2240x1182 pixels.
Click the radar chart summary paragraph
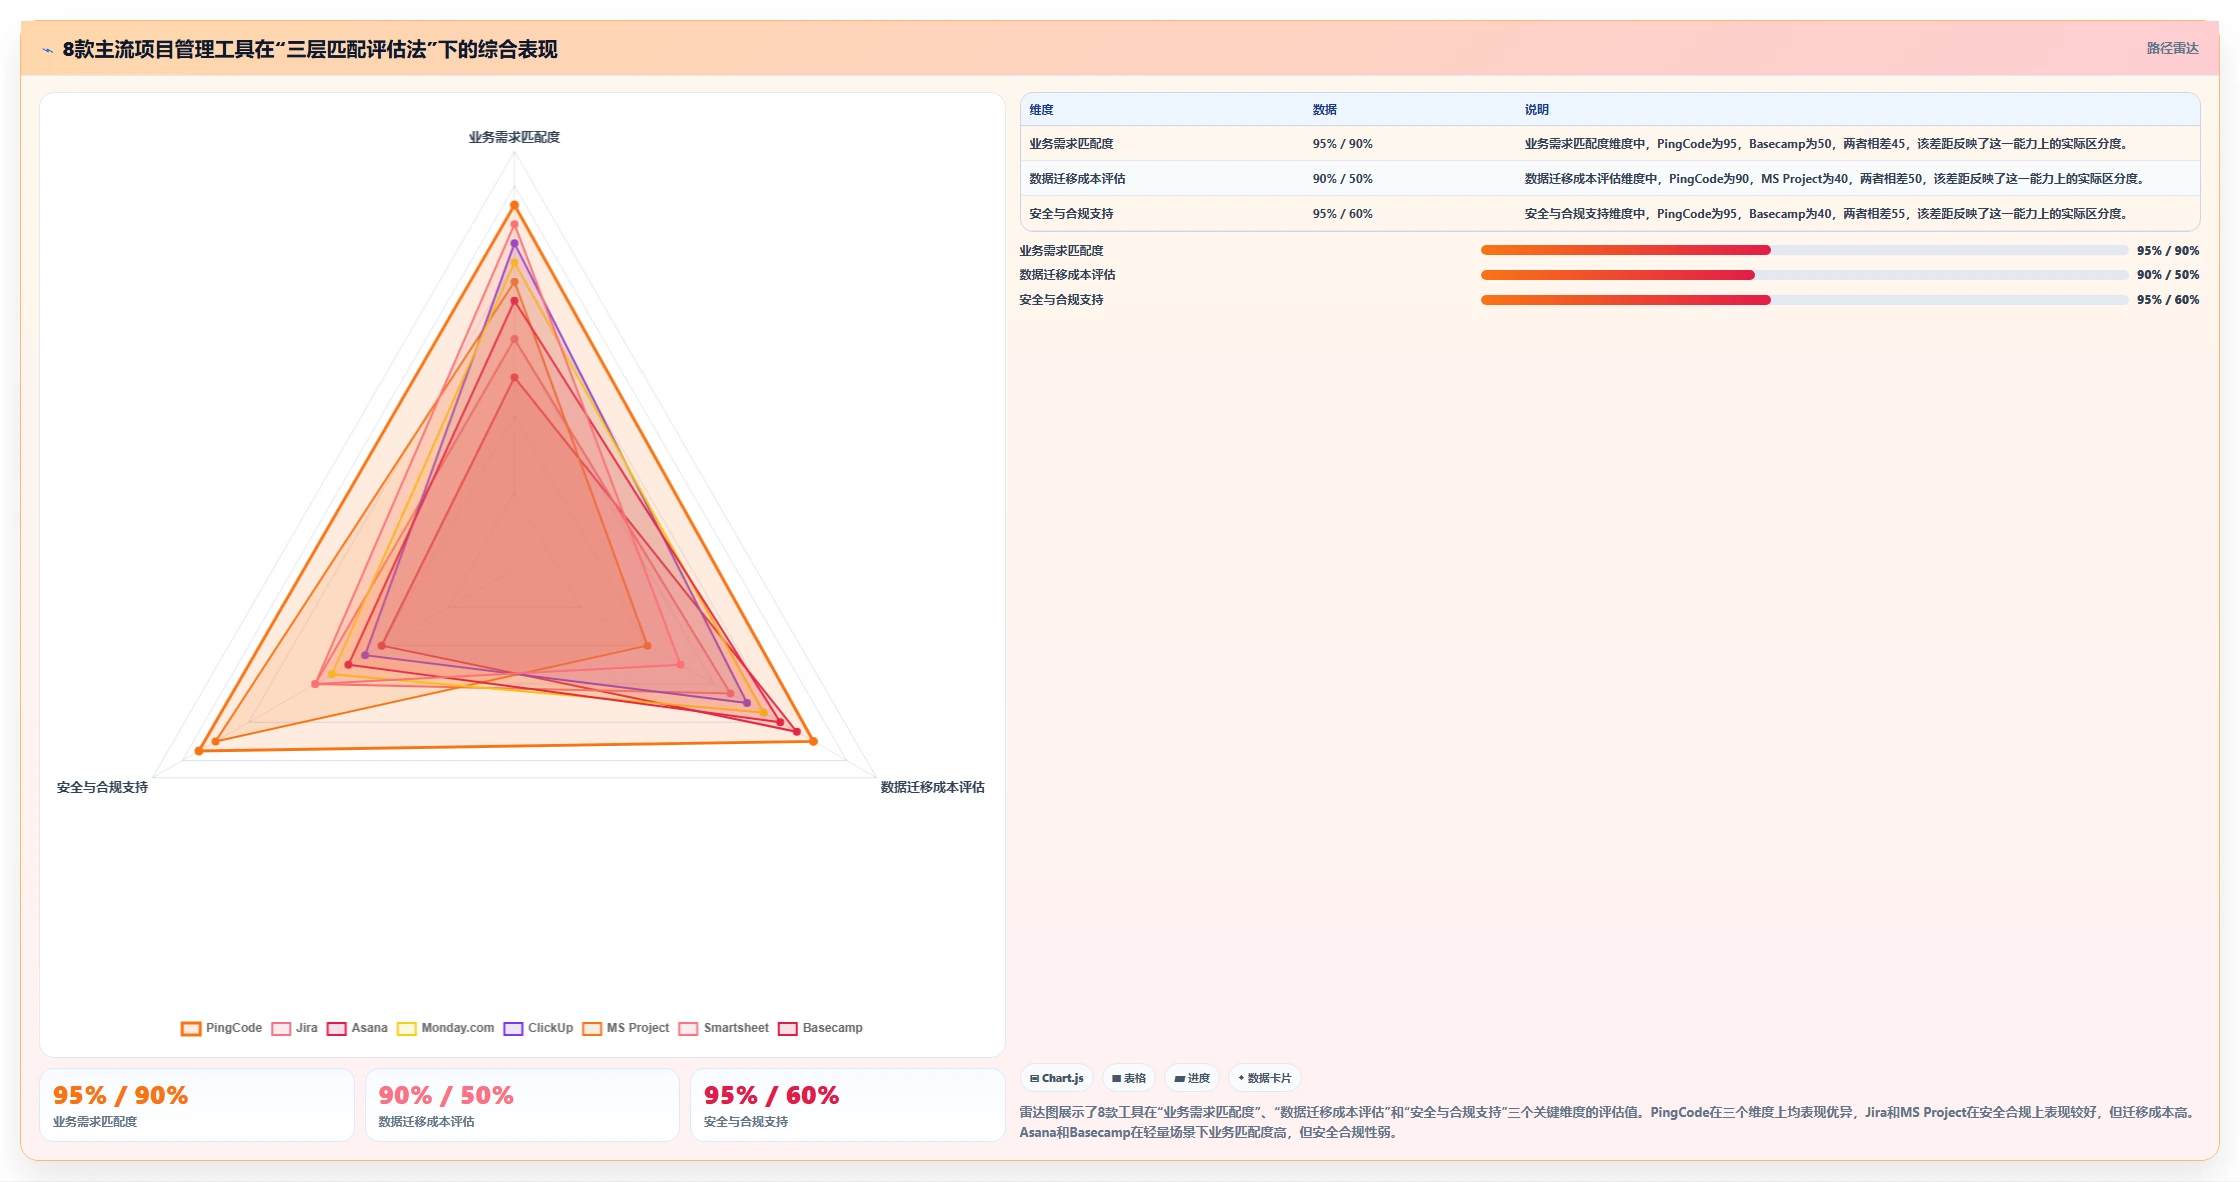1609,1122
